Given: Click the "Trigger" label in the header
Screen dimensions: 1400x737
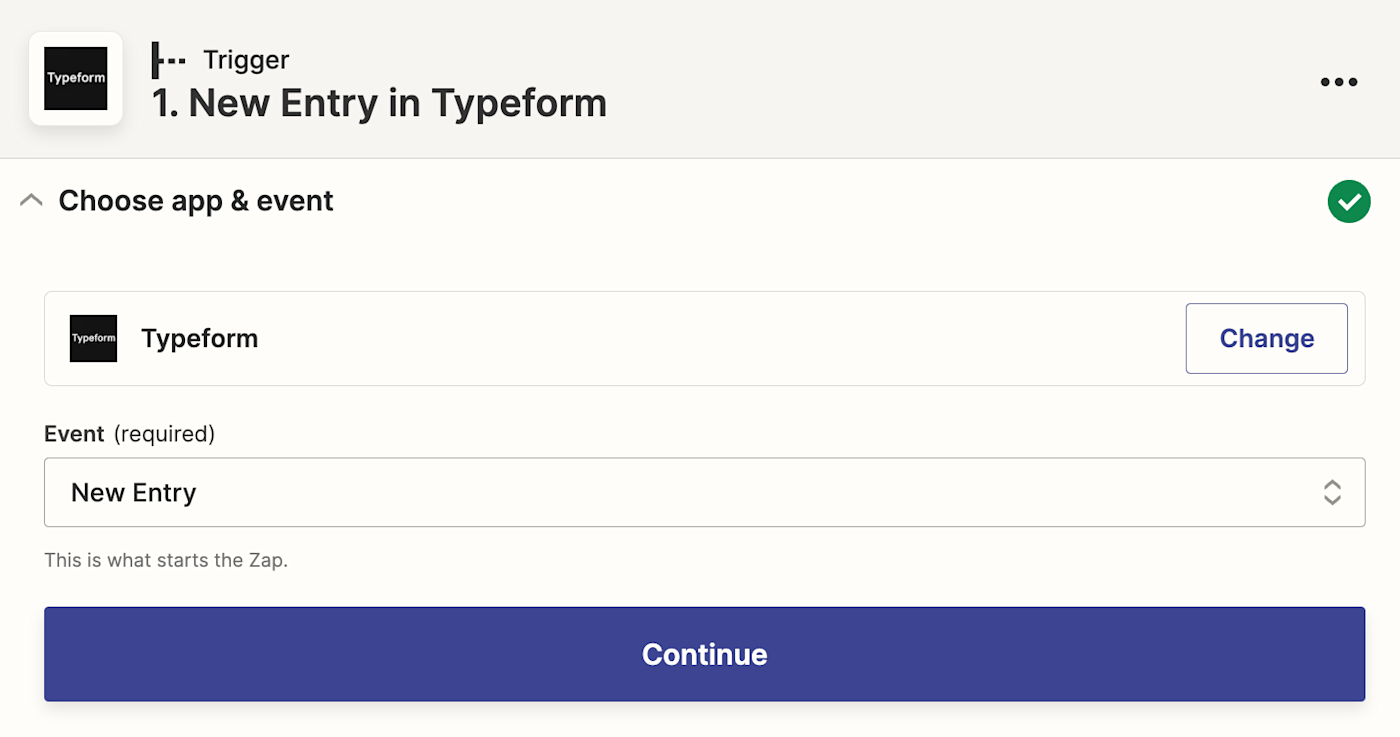Looking at the screenshot, I should [x=246, y=60].
